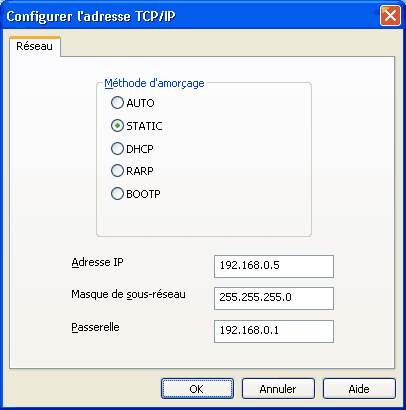Open help via the Aide button

pyautogui.click(x=359, y=388)
